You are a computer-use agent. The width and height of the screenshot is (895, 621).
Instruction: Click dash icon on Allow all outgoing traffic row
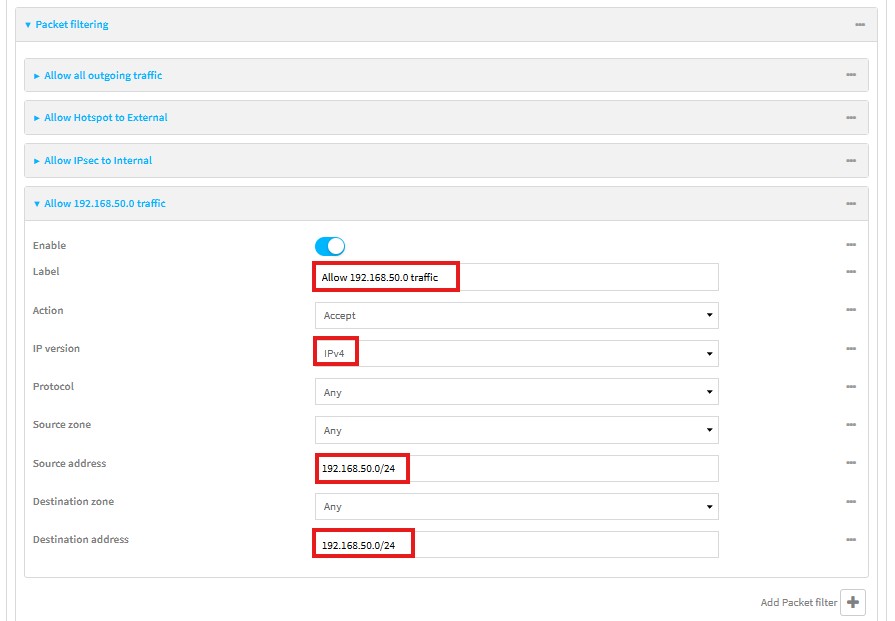(851, 75)
